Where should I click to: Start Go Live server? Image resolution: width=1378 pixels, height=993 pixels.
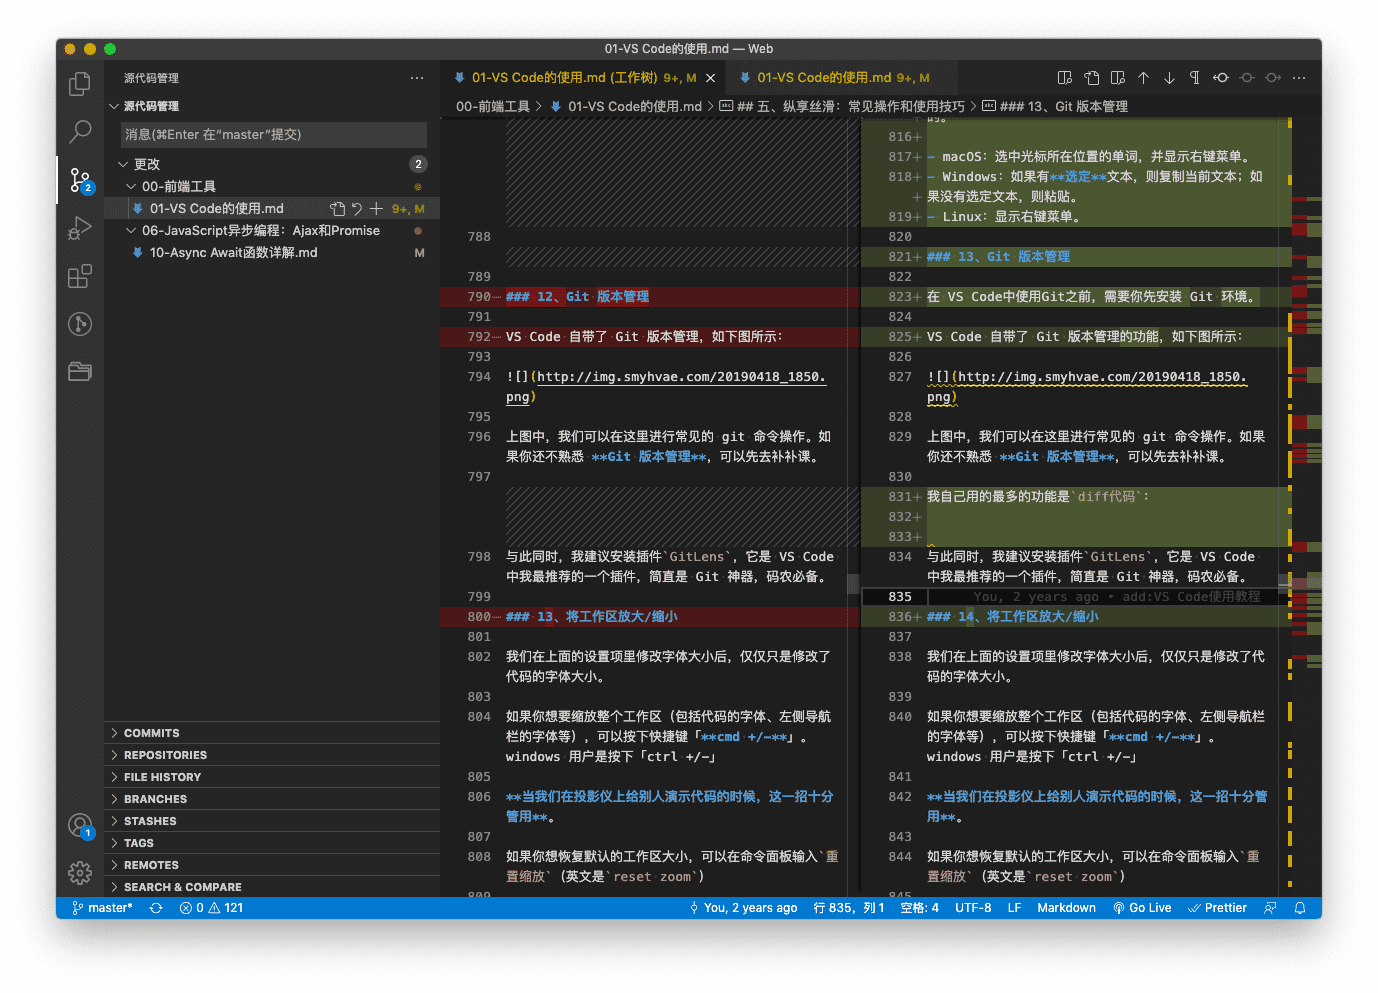pos(1142,908)
